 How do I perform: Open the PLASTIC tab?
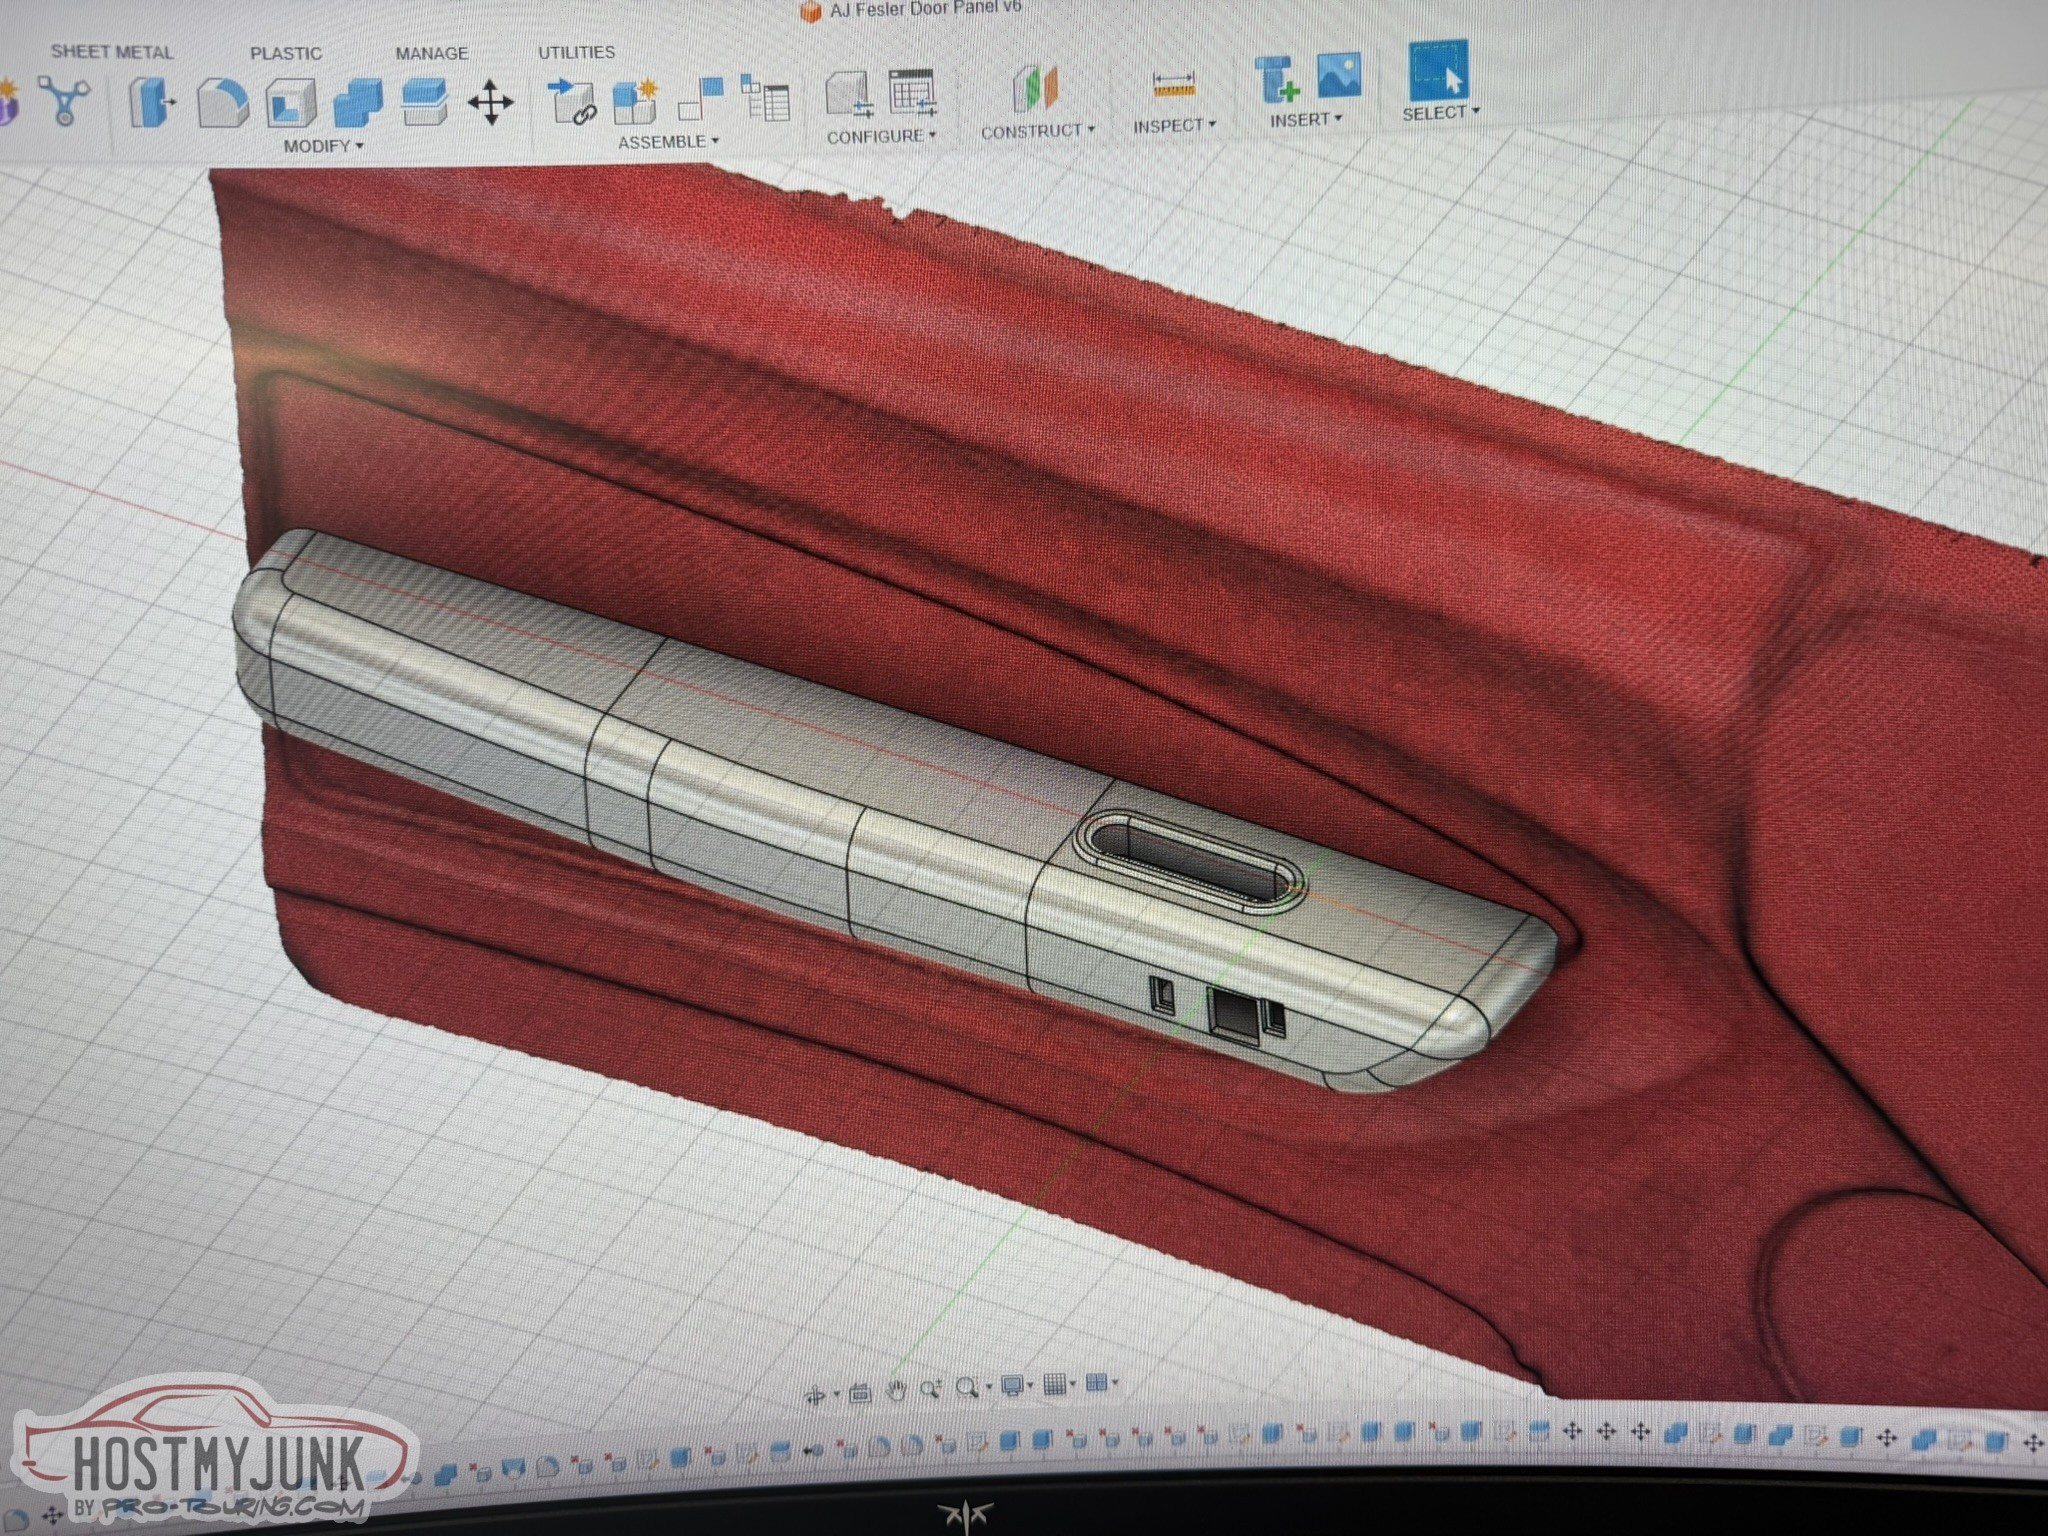point(286,53)
